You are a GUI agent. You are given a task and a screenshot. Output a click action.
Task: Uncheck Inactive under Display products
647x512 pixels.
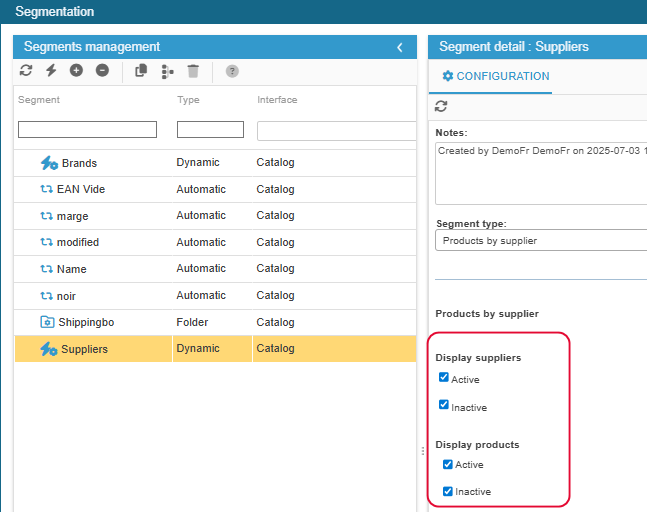click(x=448, y=491)
